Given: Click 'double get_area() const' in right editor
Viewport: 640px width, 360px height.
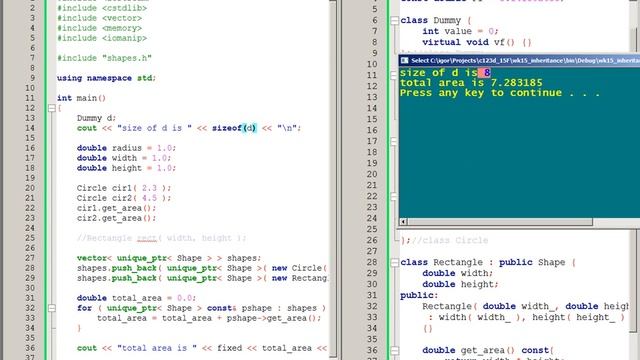Looking at the screenshot, I should [x=486, y=350].
